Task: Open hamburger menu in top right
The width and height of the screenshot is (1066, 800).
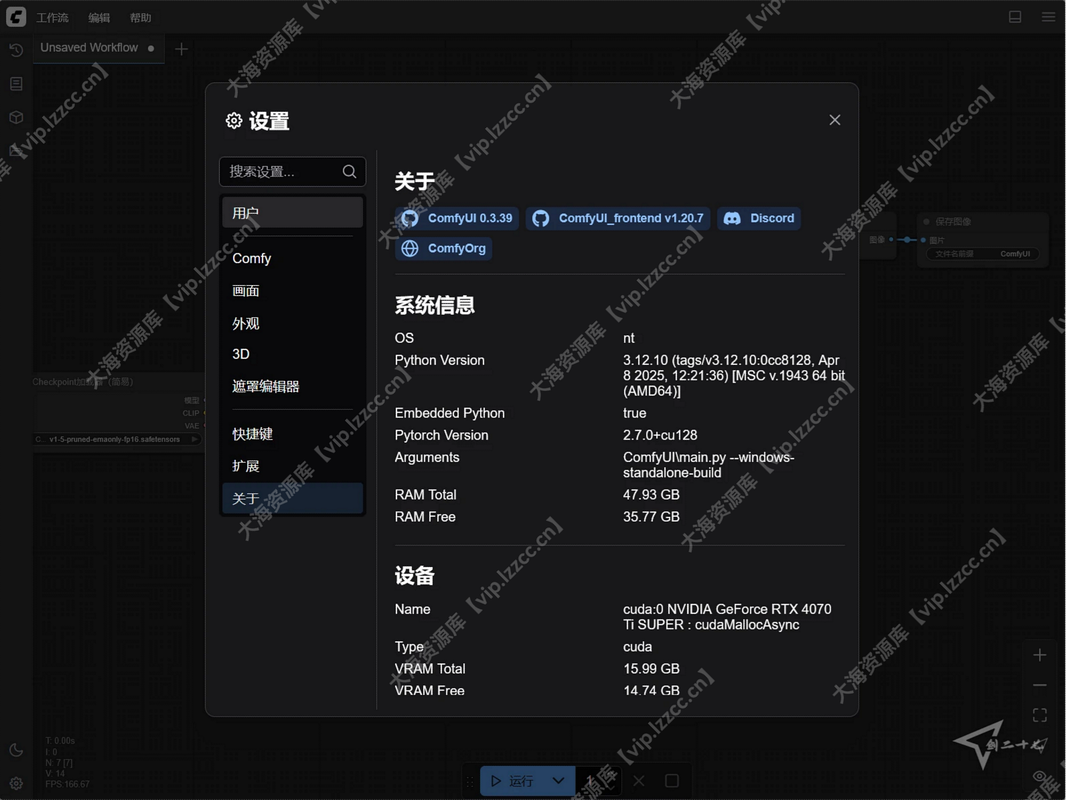Action: pos(1048,17)
